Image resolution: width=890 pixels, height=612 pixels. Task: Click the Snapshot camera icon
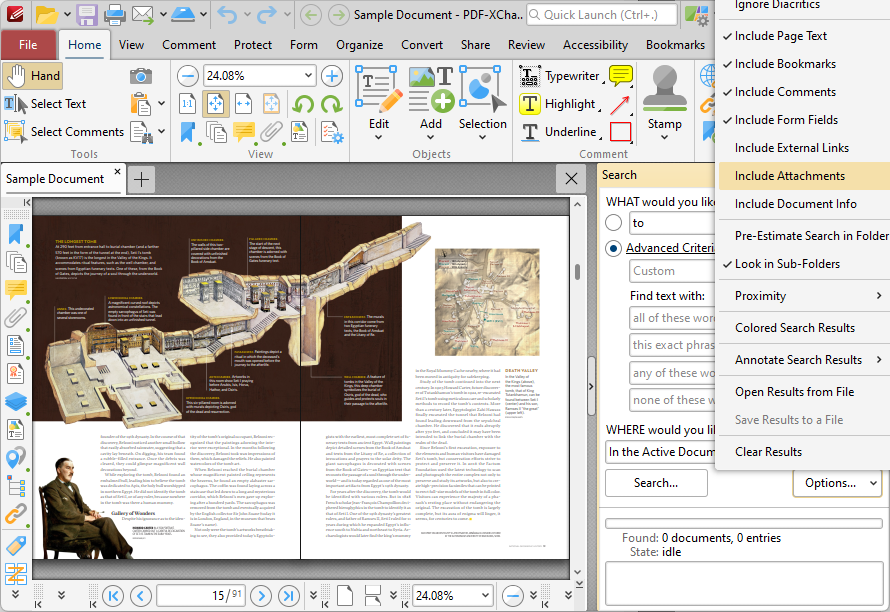[x=141, y=76]
